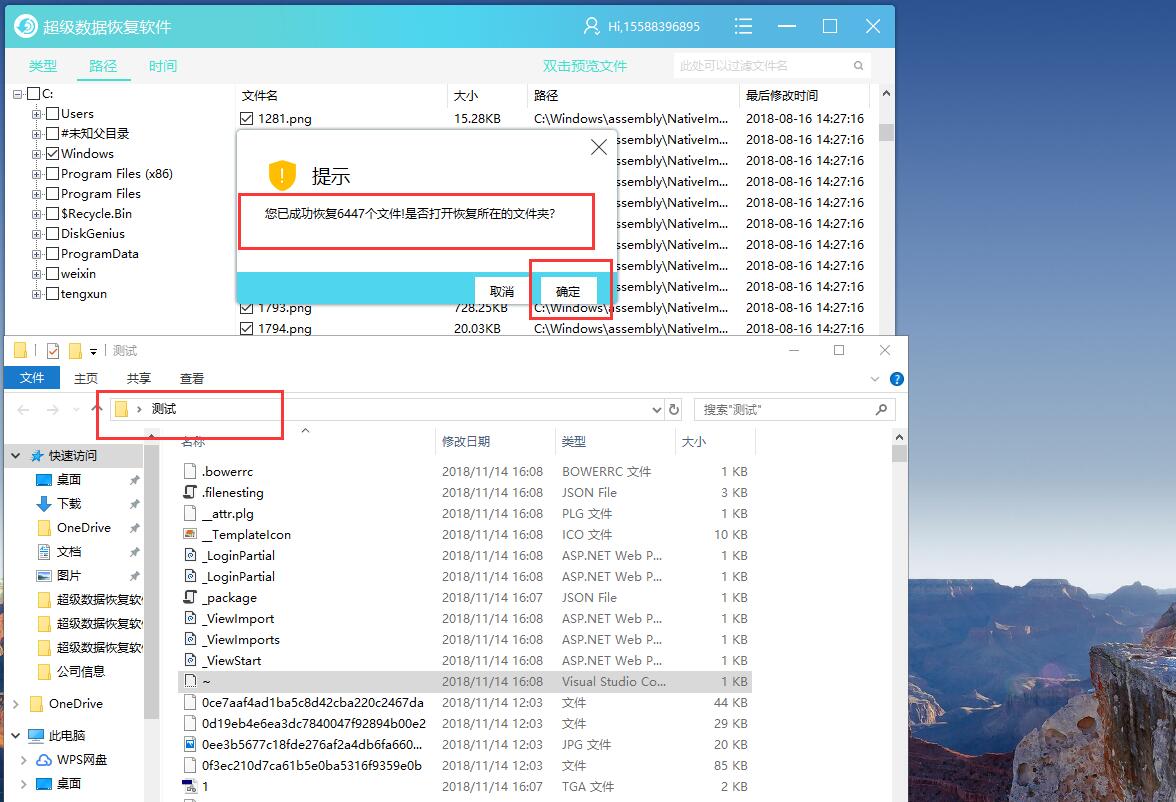The width and height of the screenshot is (1176, 802).
Task: Uncheck the 1281.png file checkbox
Action: tap(245, 117)
